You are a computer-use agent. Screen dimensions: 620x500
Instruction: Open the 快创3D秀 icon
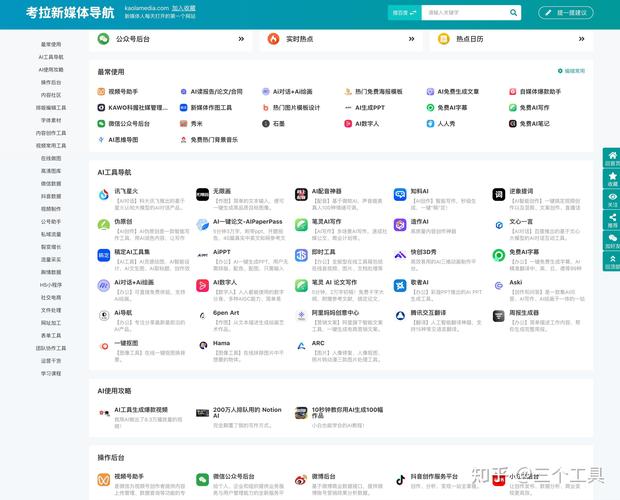coord(400,255)
